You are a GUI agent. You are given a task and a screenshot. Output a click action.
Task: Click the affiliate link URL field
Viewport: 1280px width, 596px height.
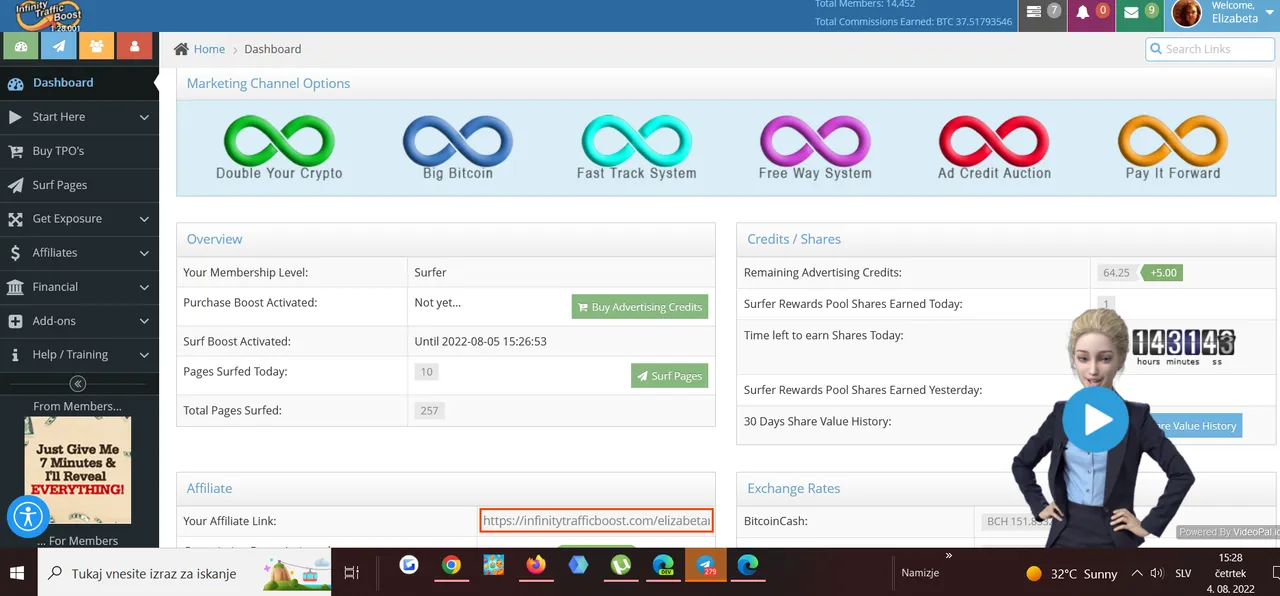coord(596,521)
